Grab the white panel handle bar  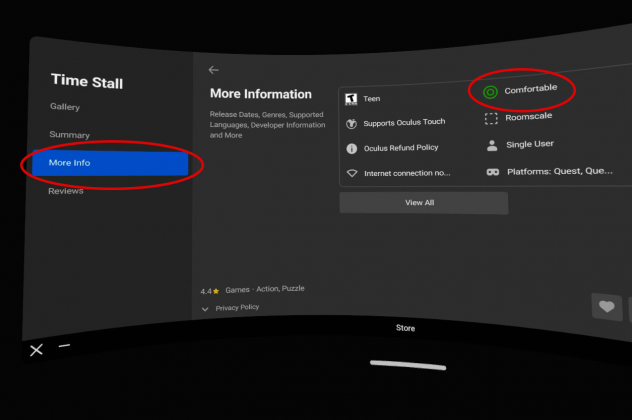point(408,365)
